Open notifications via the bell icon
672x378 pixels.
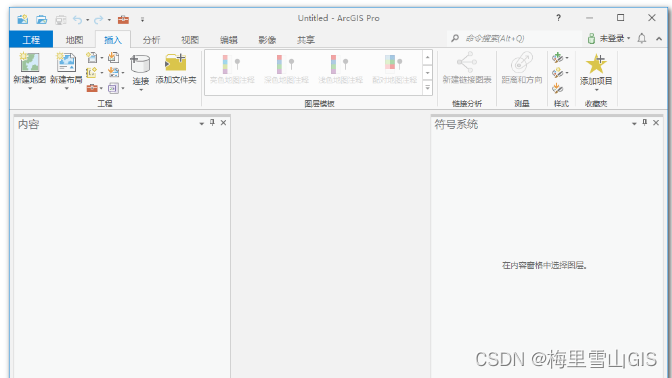(x=642, y=39)
